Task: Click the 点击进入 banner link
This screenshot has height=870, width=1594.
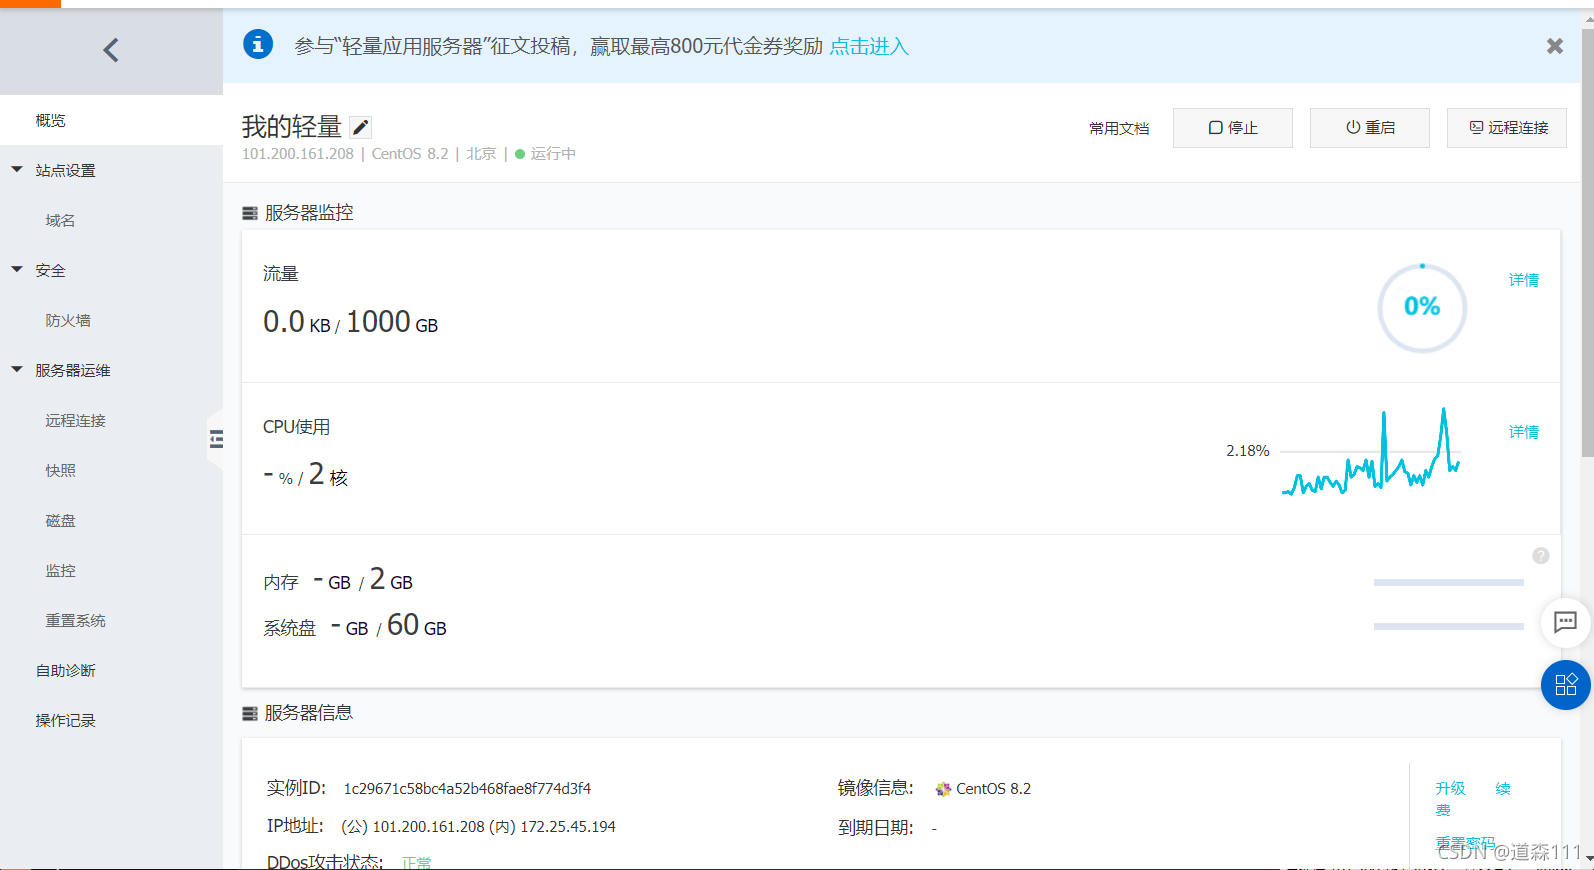Action: tap(869, 46)
